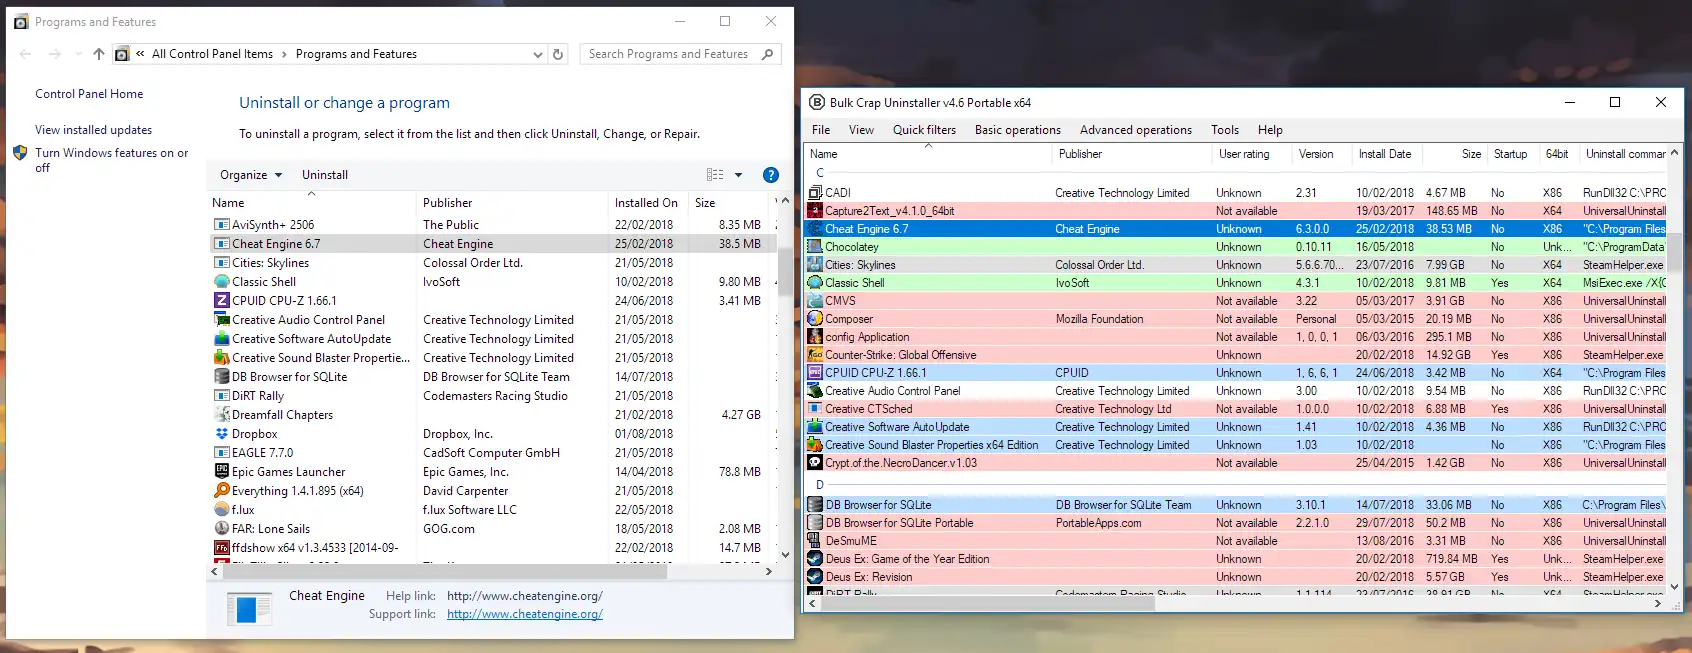The width and height of the screenshot is (1692, 653).
Task: Select DB Browser for SQLite Portable row
Action: click(x=1237, y=523)
